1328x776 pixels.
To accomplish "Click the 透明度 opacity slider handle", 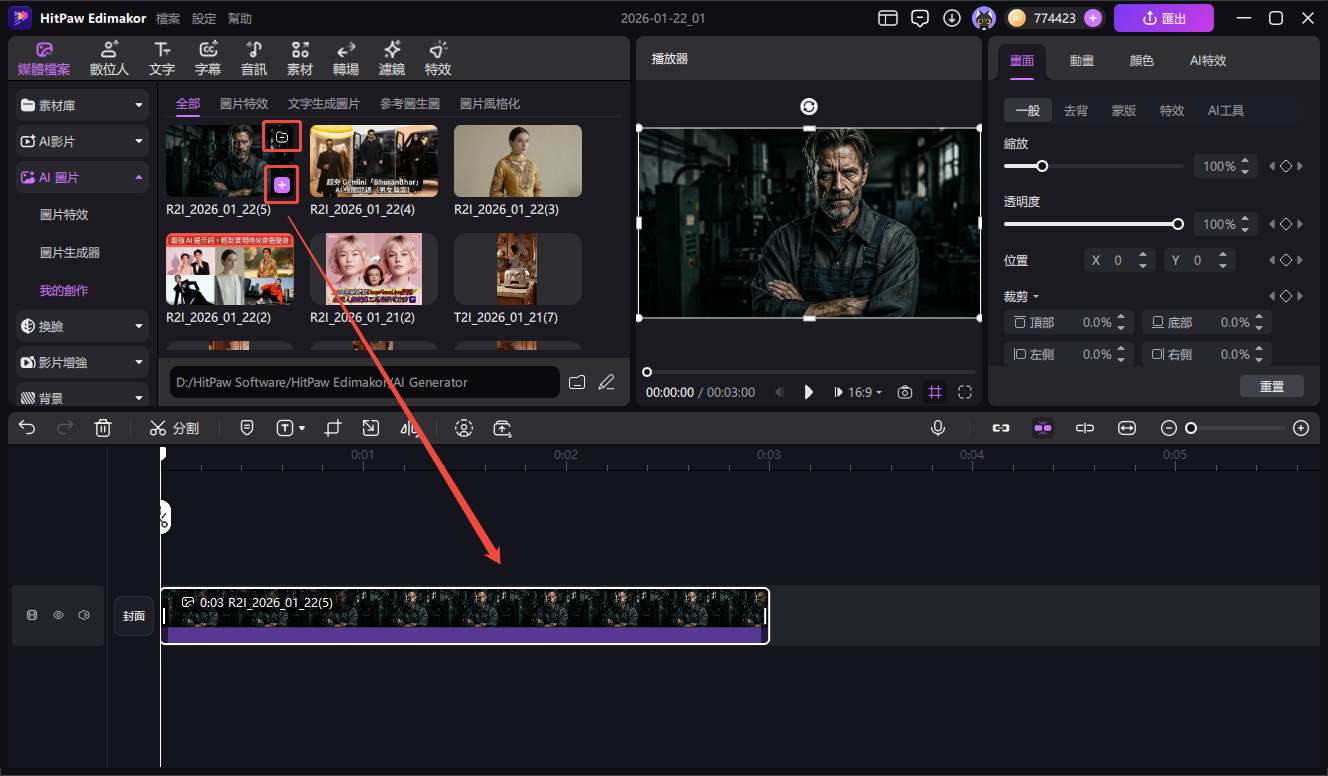I will tap(1178, 224).
